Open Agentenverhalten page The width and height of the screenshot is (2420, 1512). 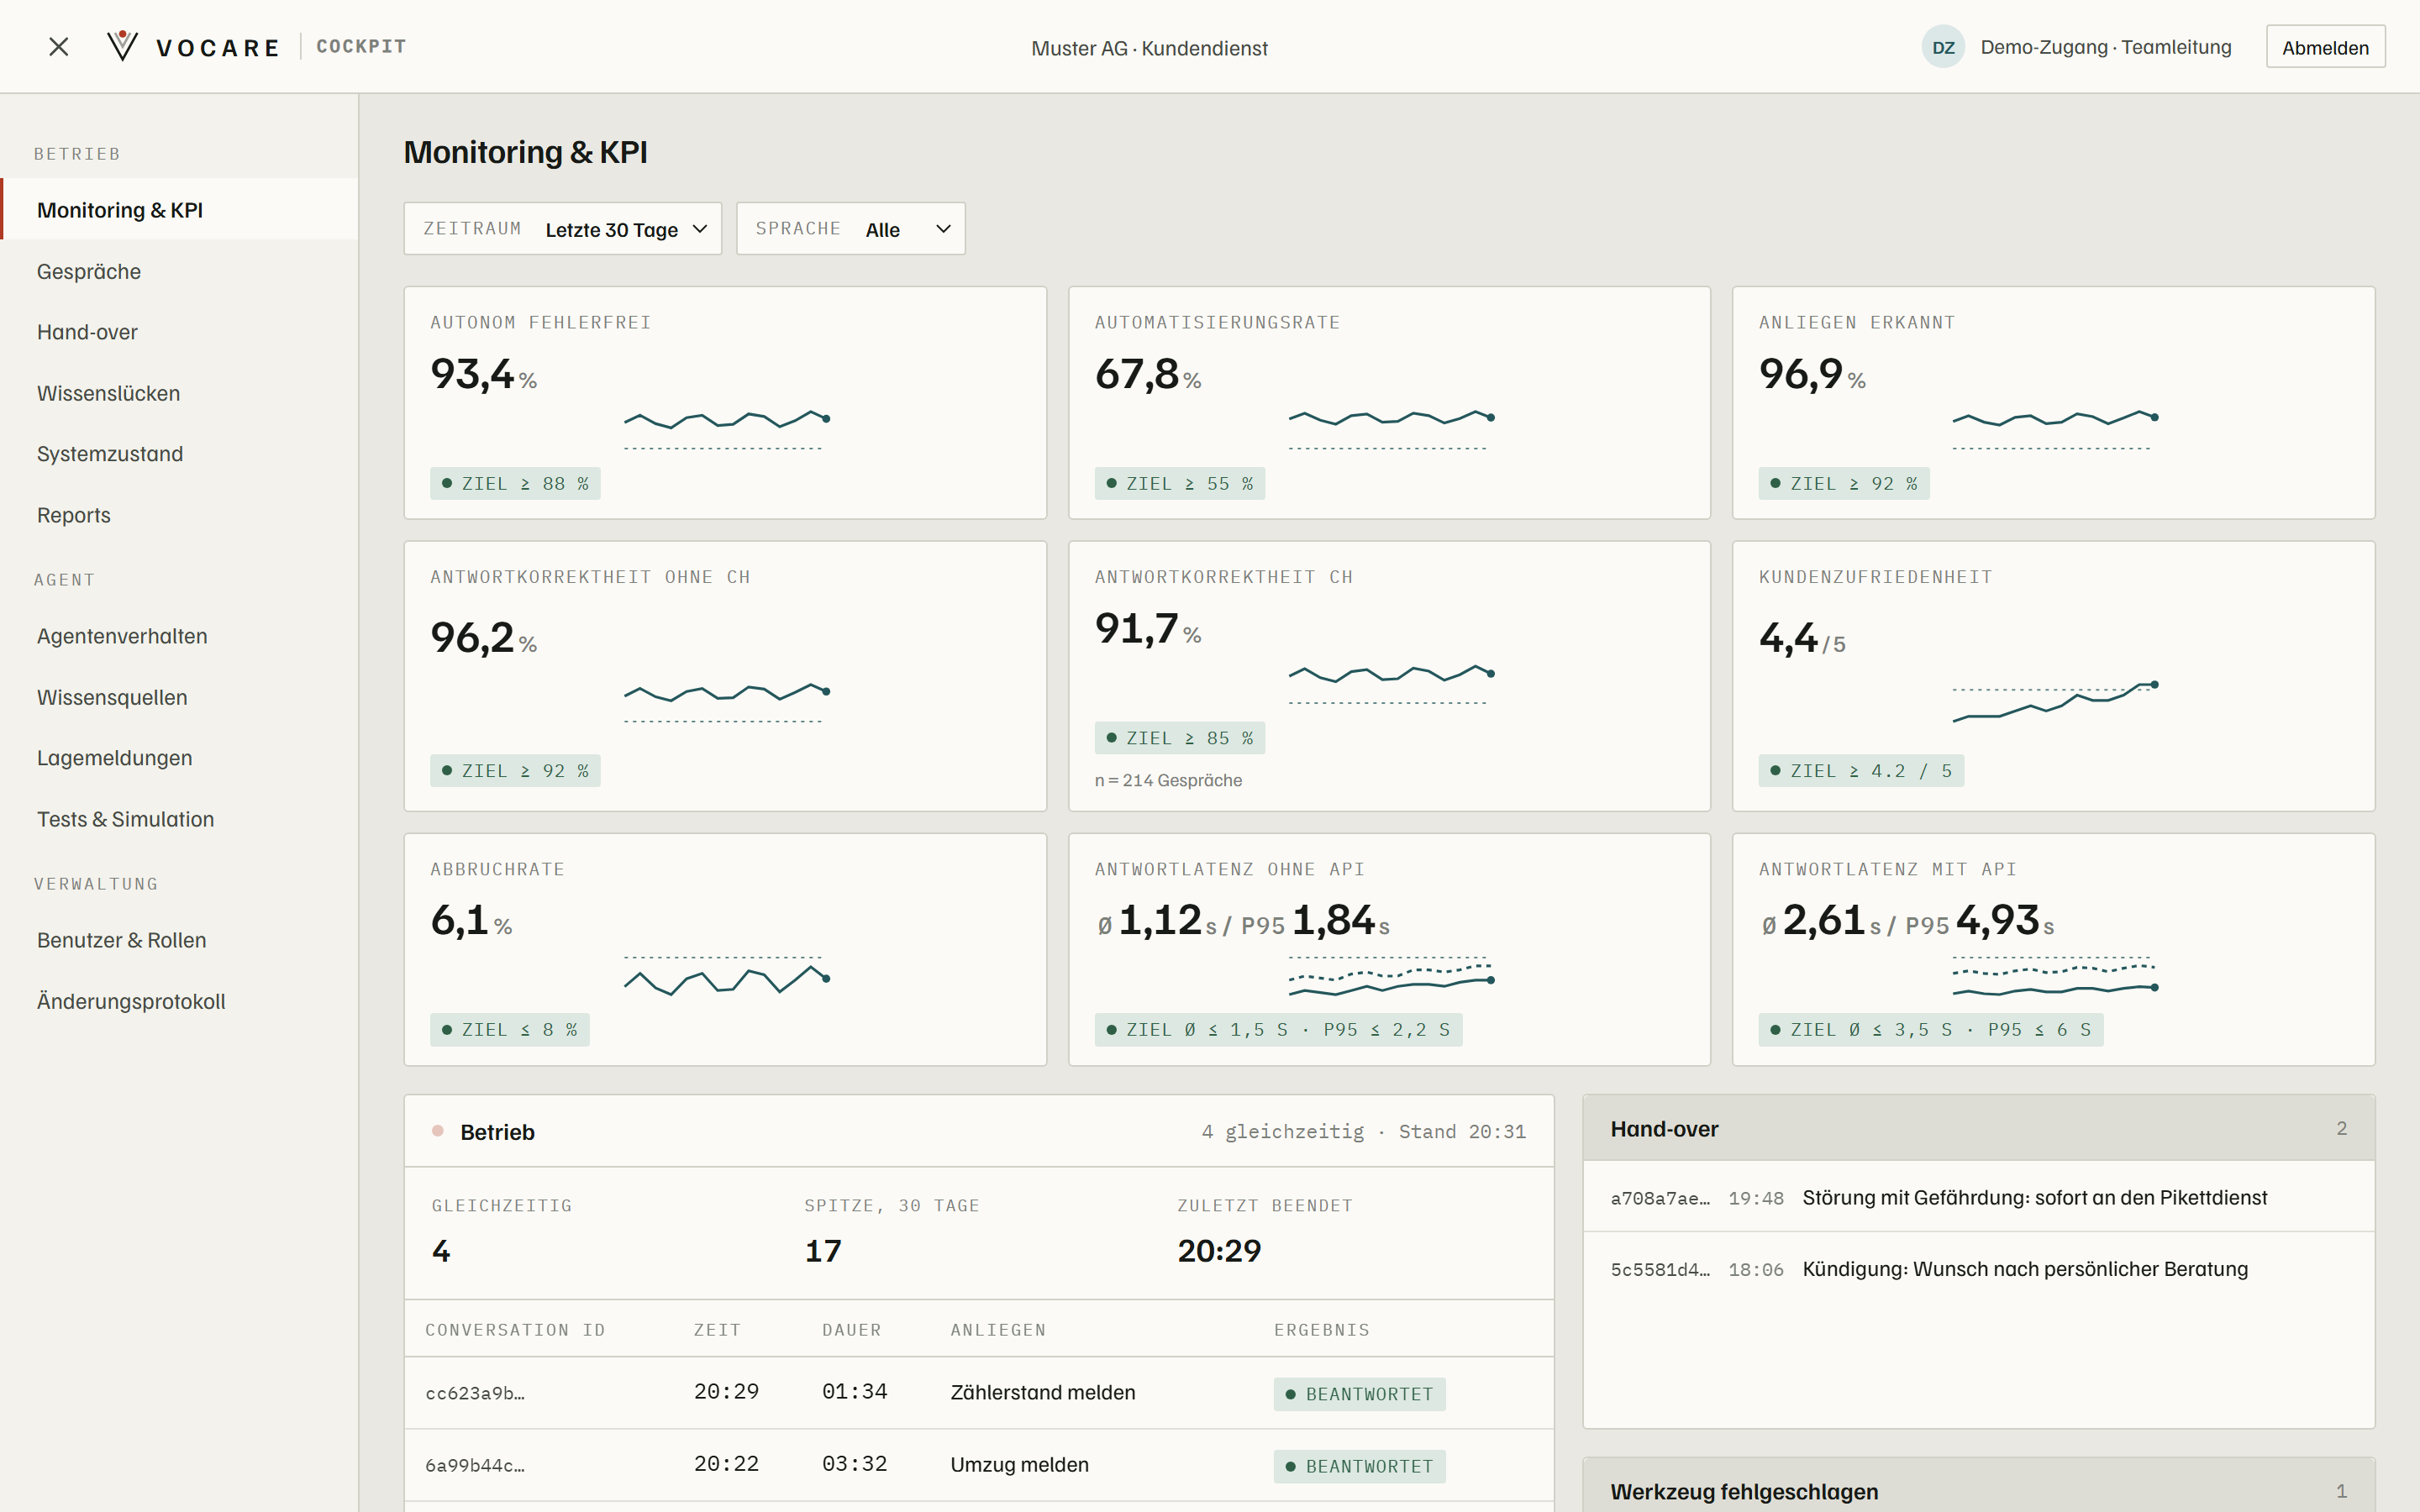click(x=180, y=636)
